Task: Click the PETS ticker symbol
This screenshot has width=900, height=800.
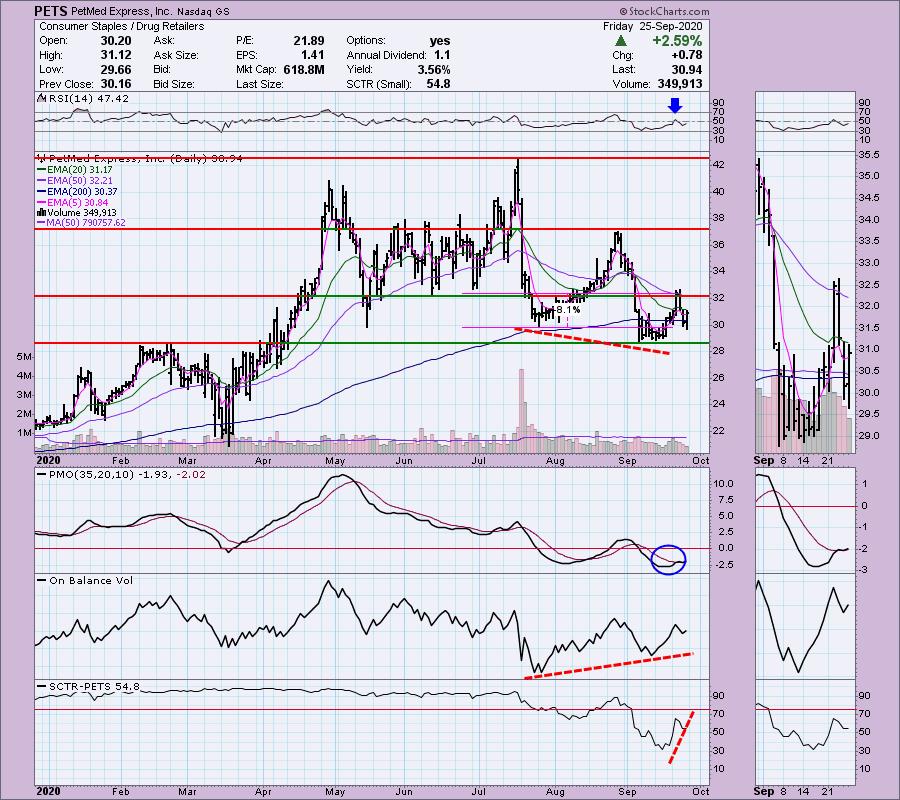Action: coord(50,11)
